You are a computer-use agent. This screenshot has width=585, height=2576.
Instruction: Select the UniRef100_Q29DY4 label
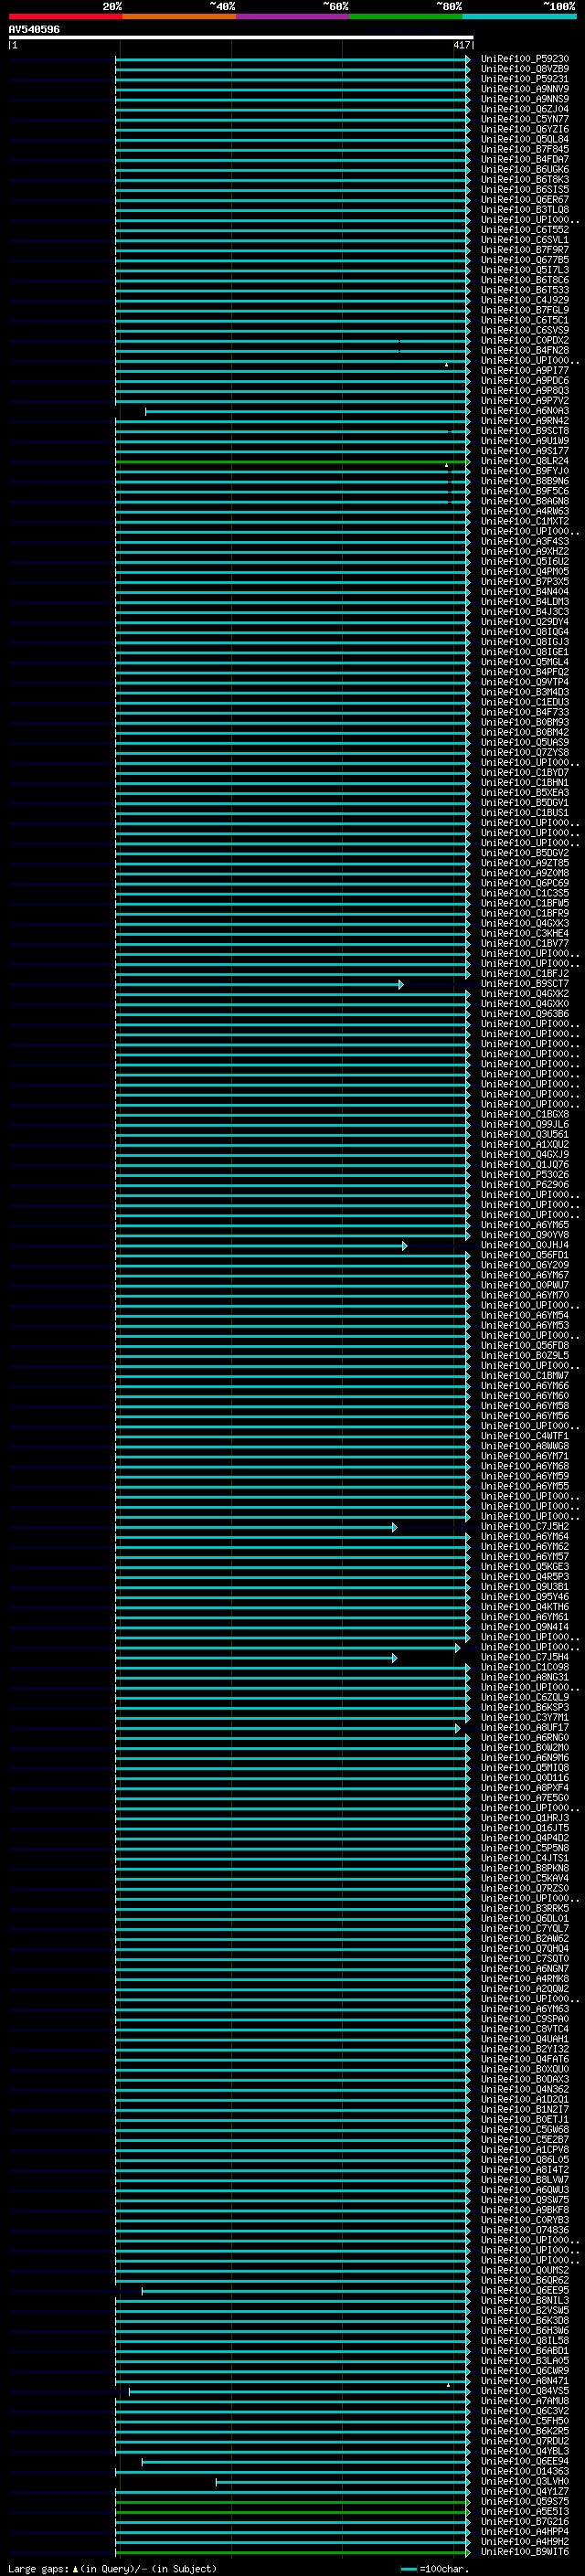(x=524, y=622)
